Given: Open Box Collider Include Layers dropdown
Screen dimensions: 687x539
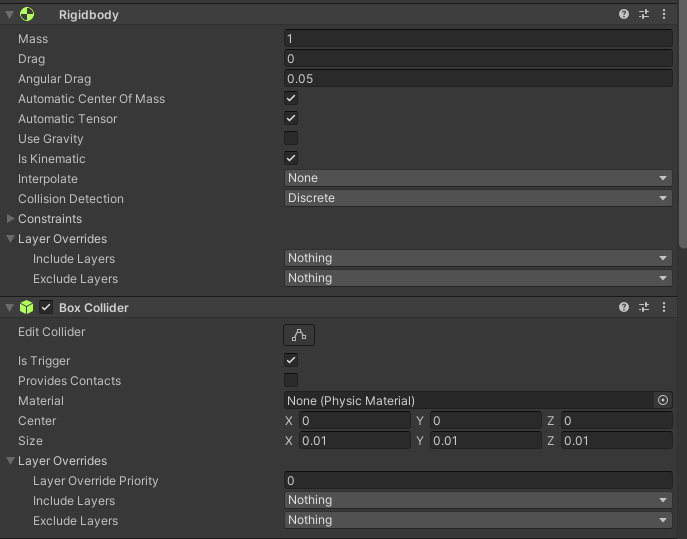Looking at the screenshot, I should [478, 501].
